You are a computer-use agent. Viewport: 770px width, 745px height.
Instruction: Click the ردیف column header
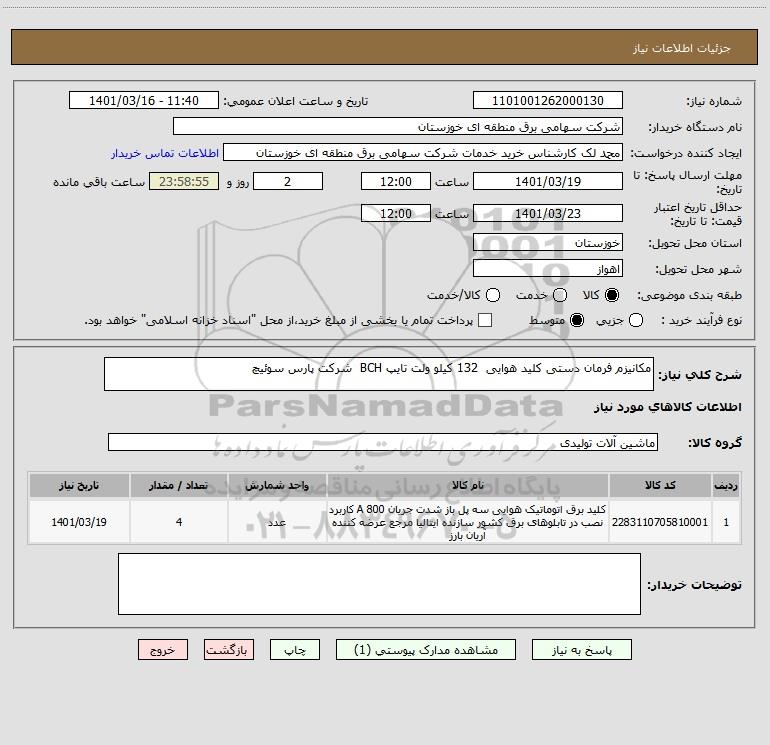coord(726,485)
